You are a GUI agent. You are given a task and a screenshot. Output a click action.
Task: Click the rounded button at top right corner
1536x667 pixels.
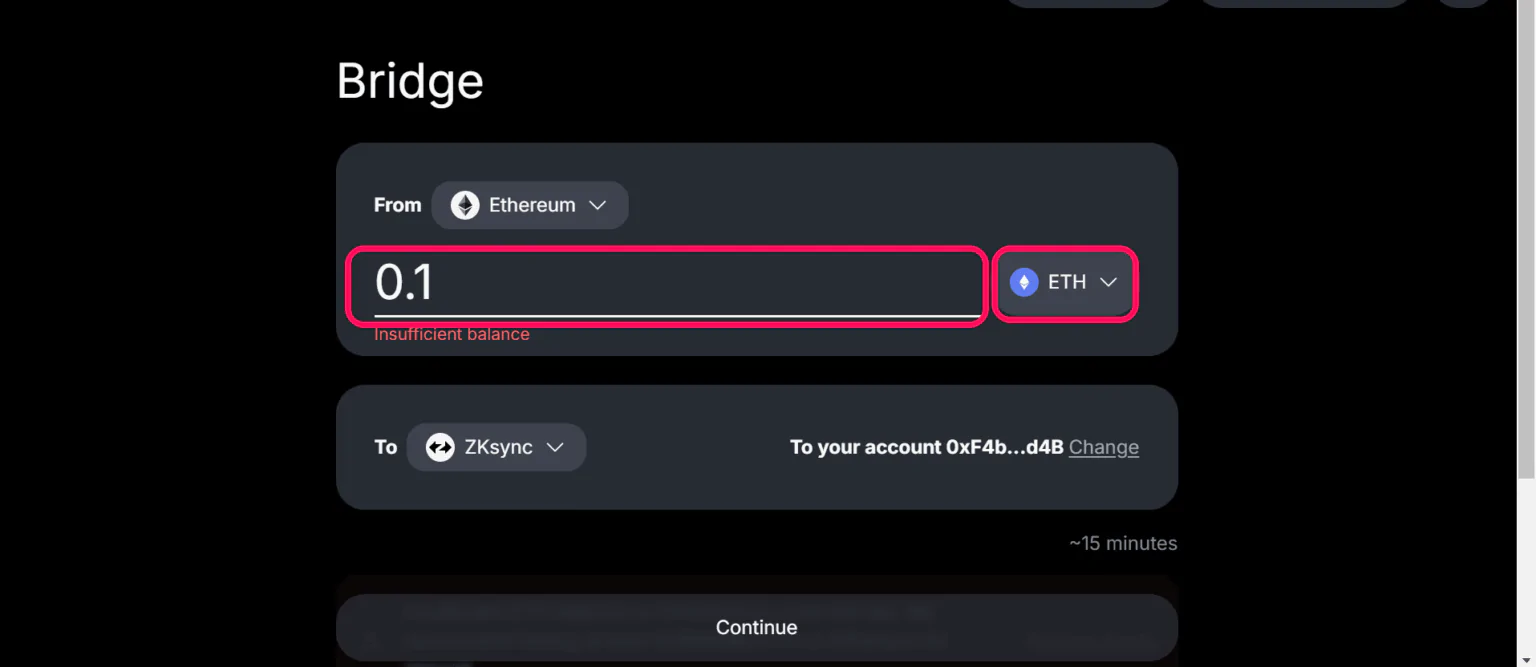(1462, 3)
